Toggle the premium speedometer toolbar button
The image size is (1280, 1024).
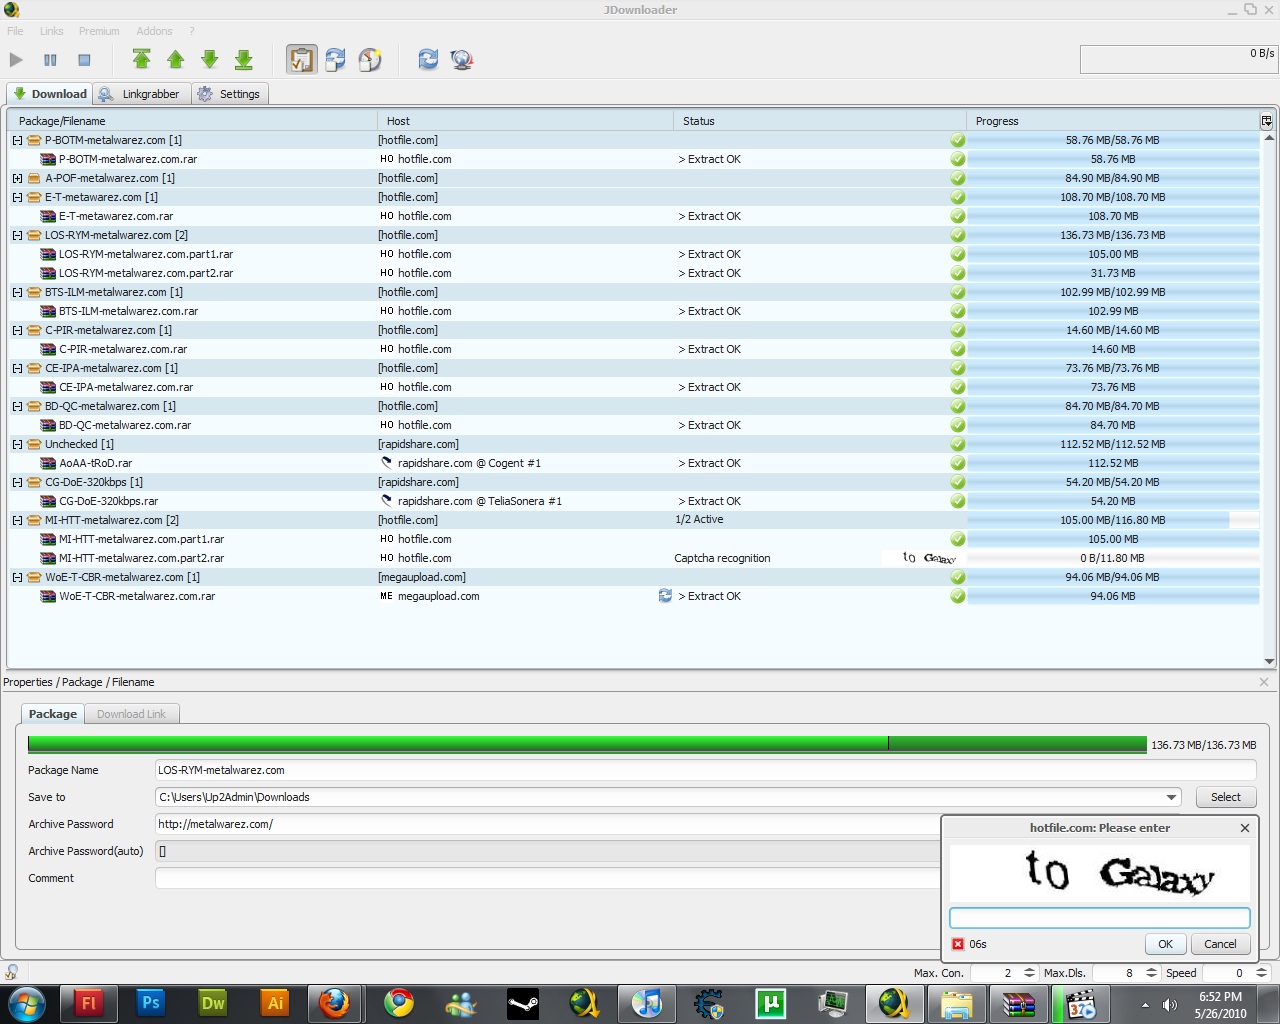370,60
